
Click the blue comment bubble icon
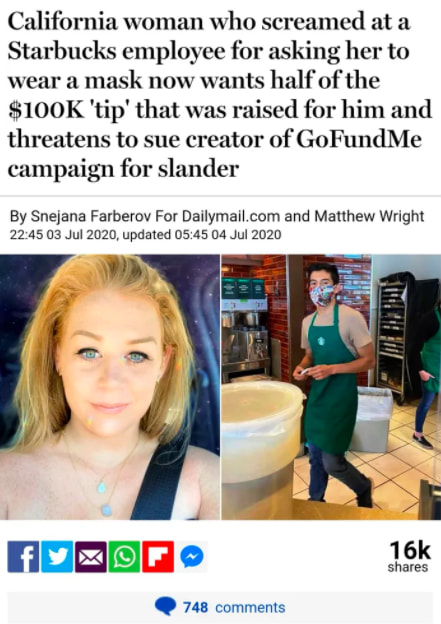click(x=165, y=607)
